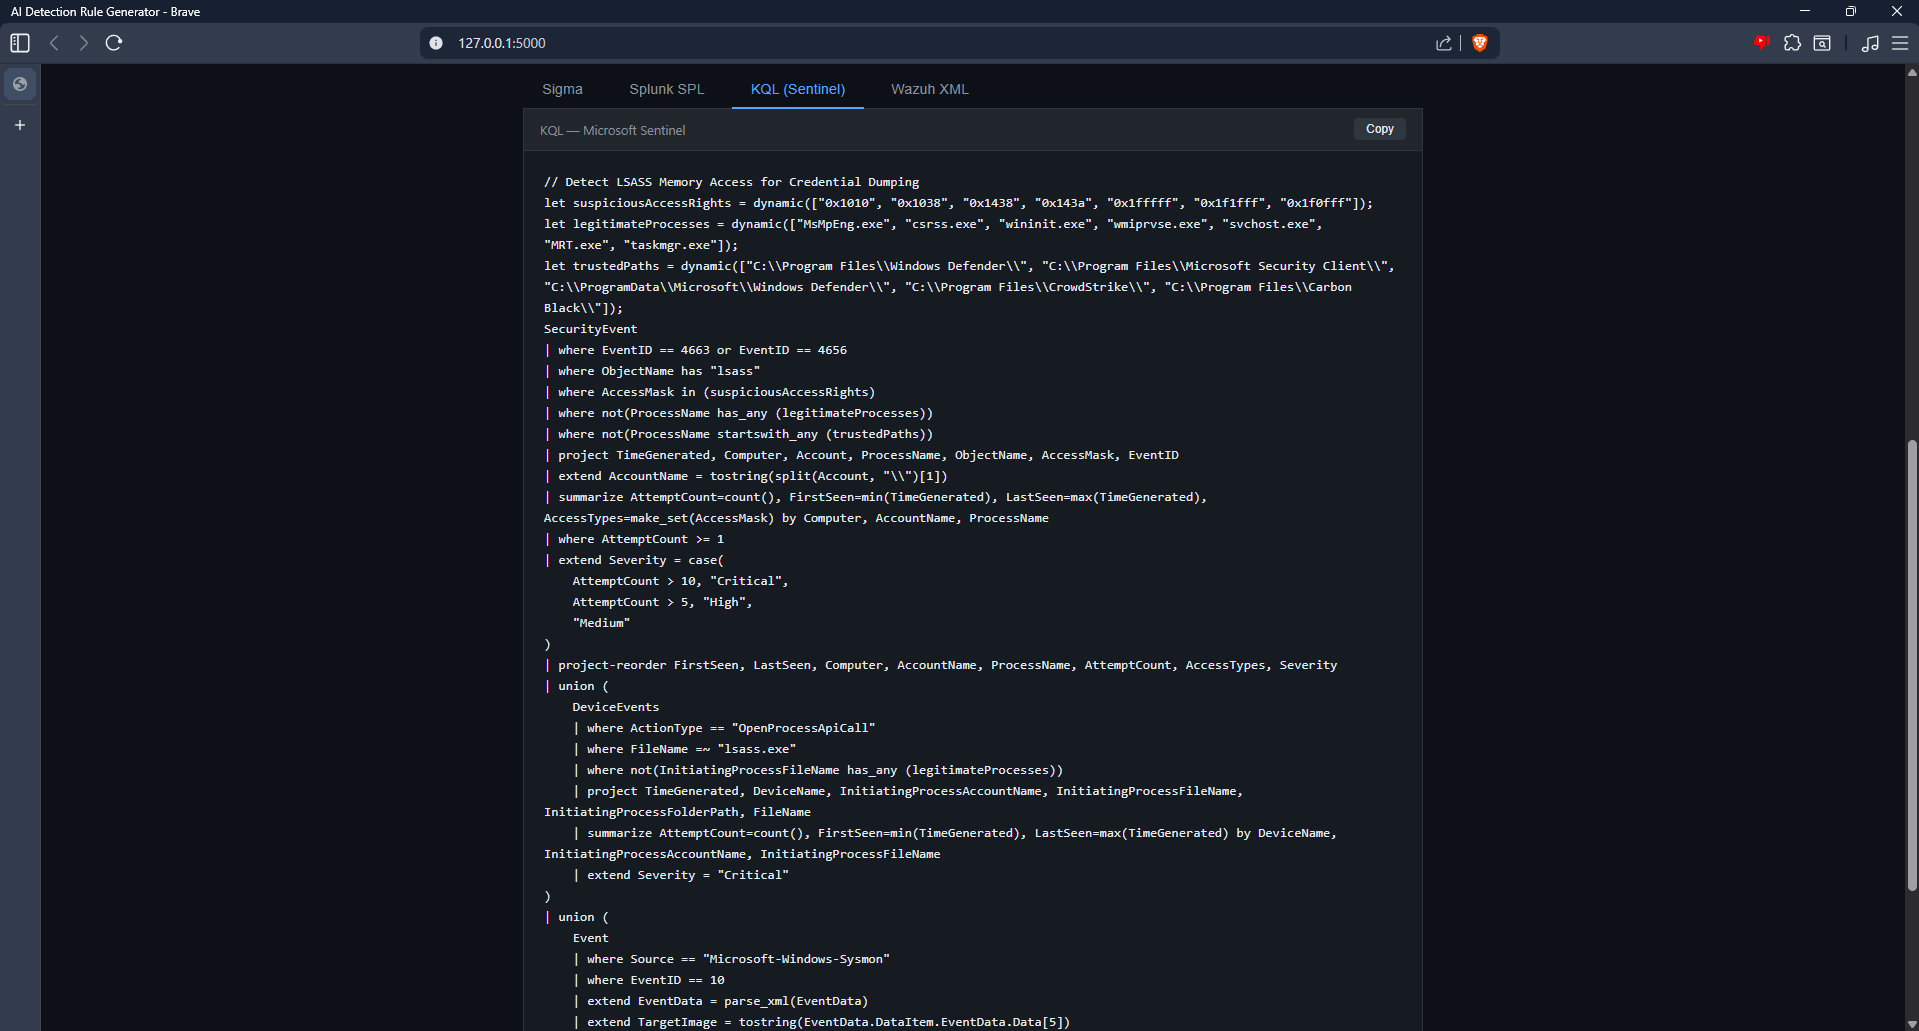Click the 'where ObjectName has "lsass"' line
This screenshot has height=1031, width=1919.
point(652,371)
